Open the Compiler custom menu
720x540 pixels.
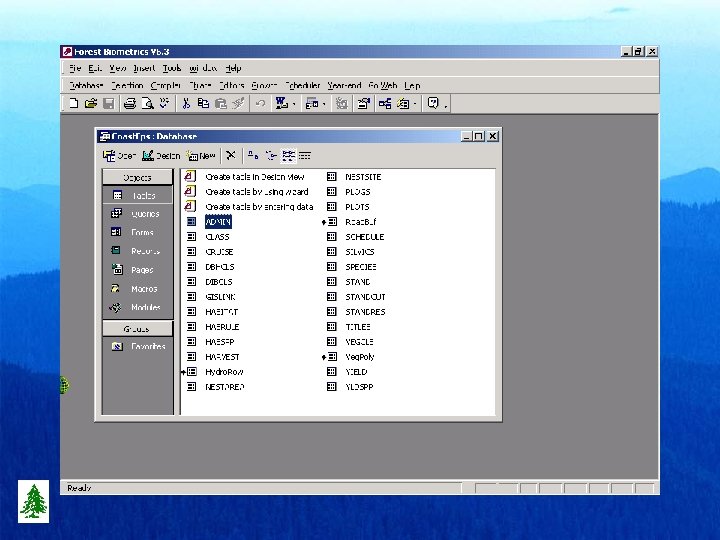click(166, 85)
